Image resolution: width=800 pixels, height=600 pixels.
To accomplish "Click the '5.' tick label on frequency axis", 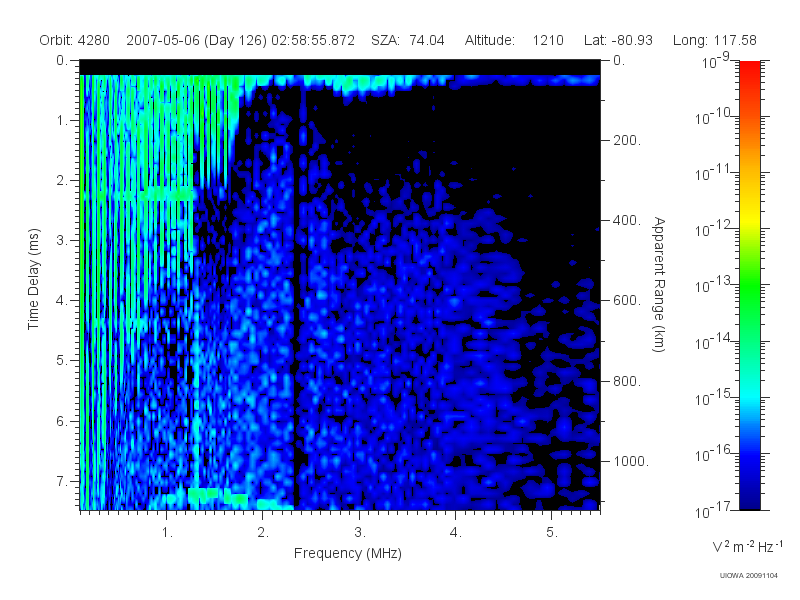I will coord(552,533).
